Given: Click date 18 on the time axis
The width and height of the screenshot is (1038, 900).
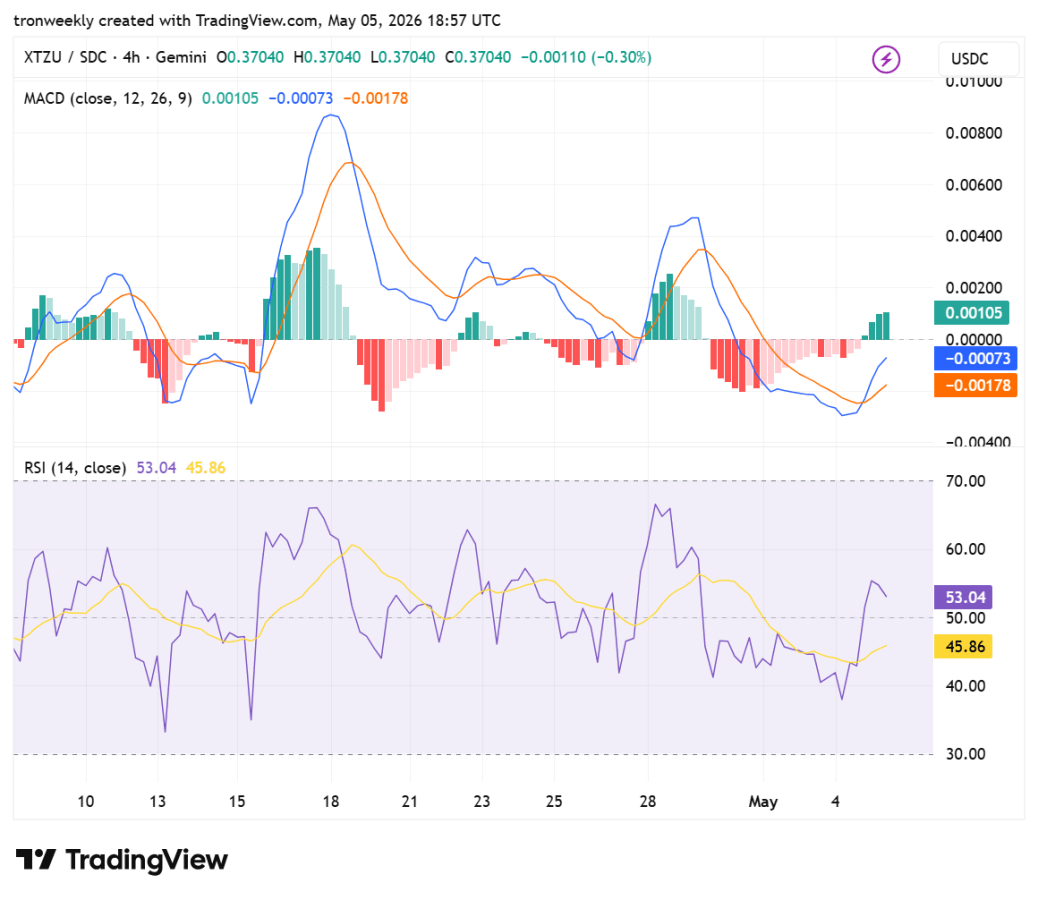Looking at the screenshot, I should click(331, 801).
